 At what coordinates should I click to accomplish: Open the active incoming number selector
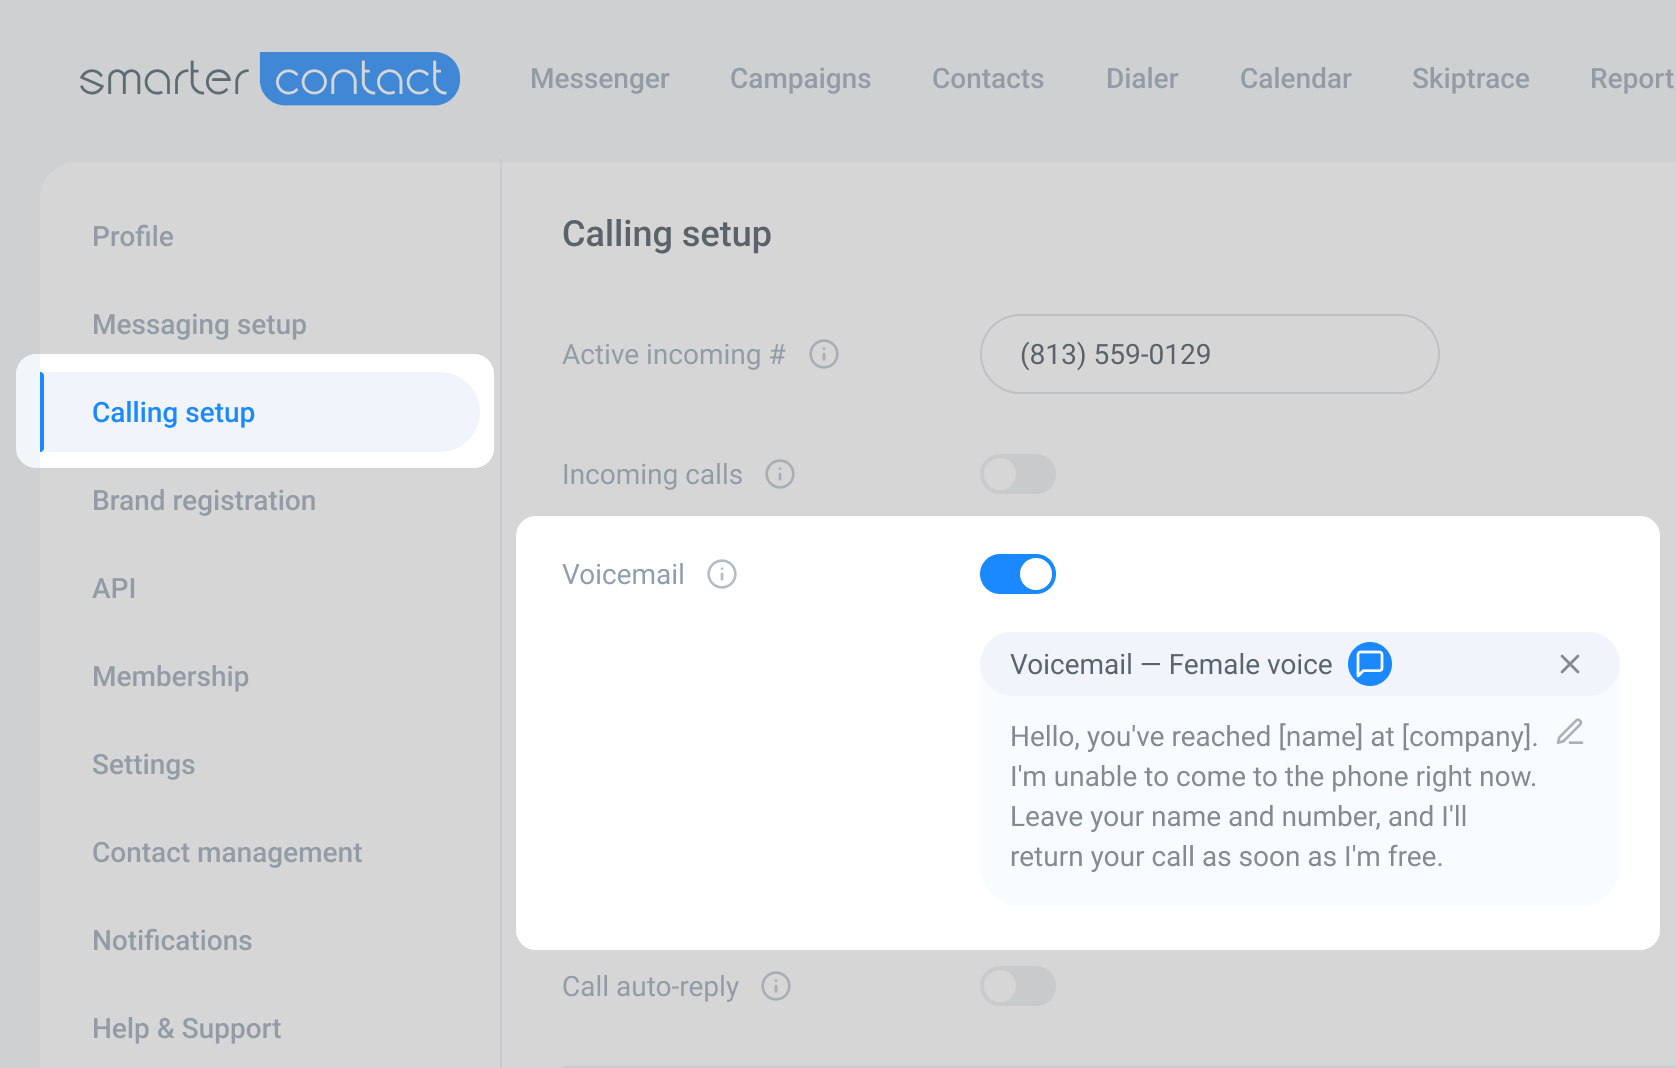click(x=1208, y=354)
